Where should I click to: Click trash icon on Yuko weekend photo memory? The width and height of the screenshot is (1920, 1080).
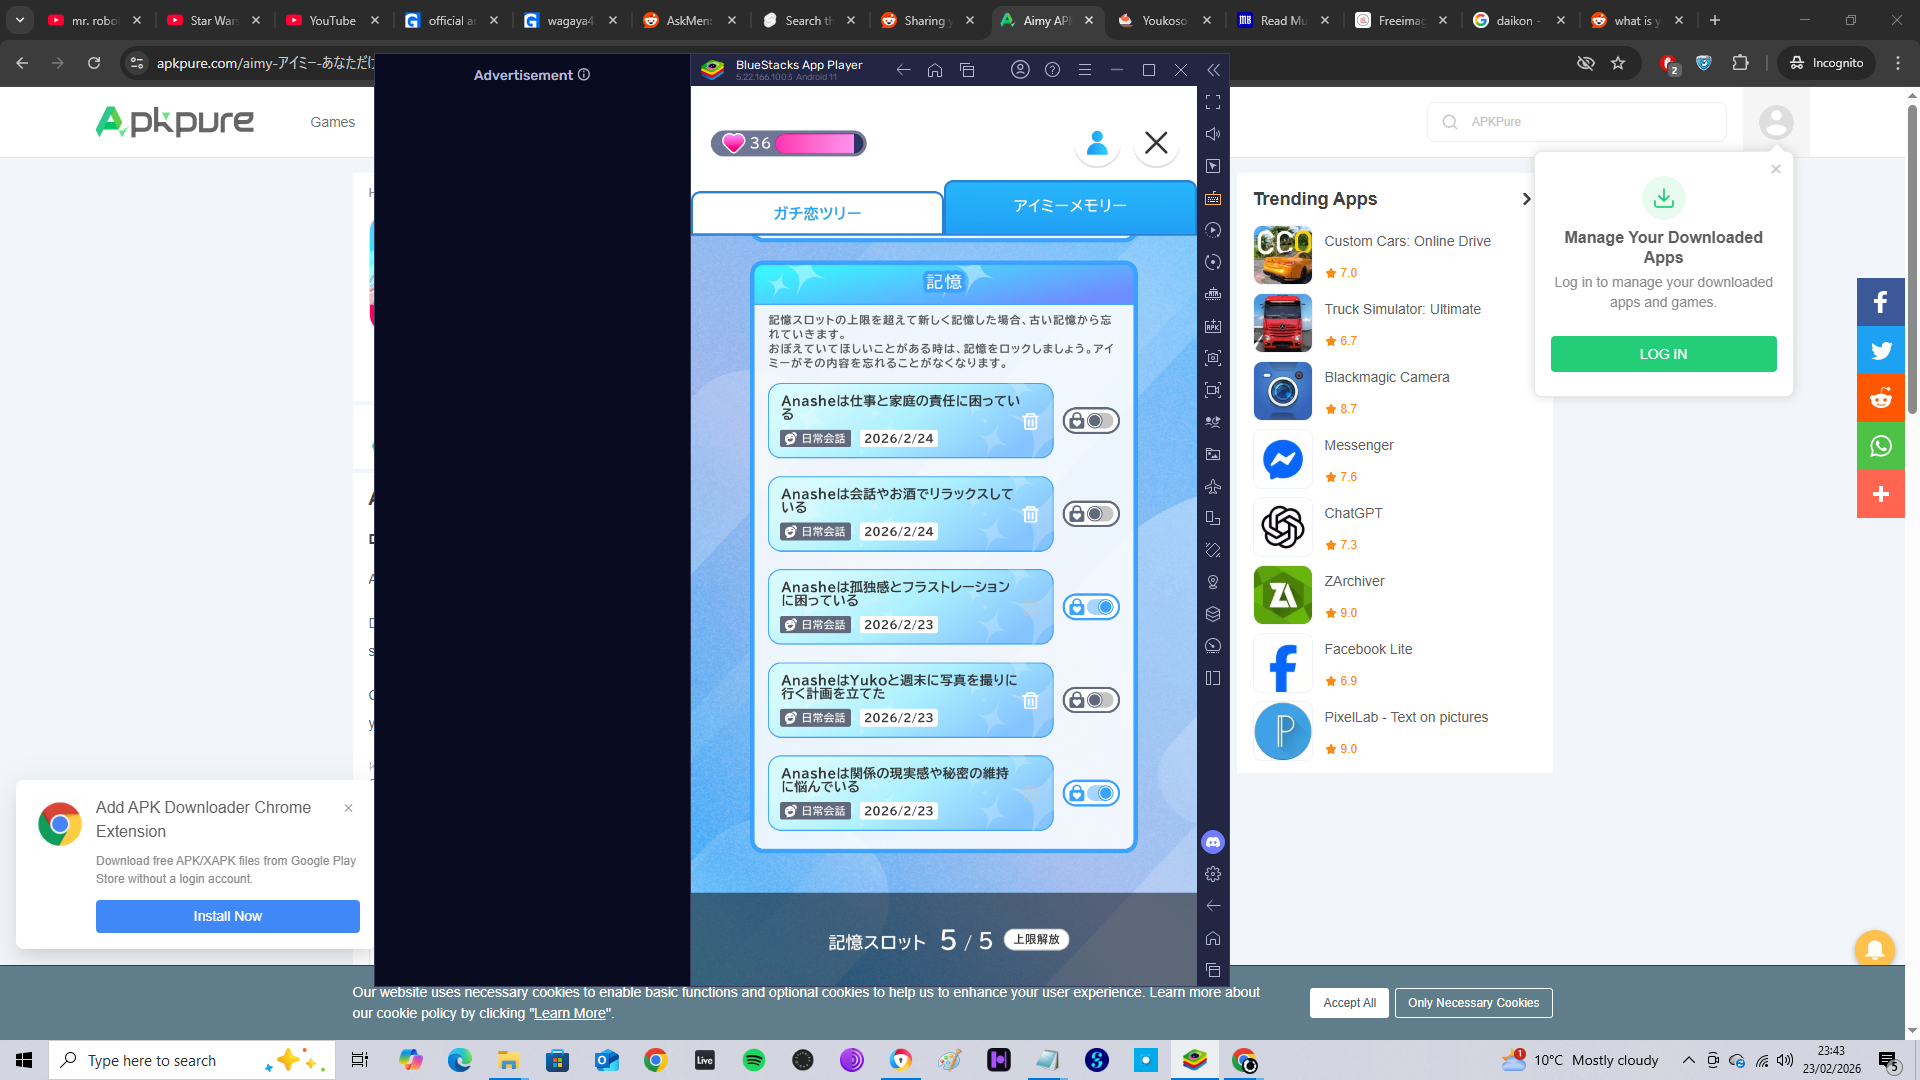pyautogui.click(x=1030, y=700)
